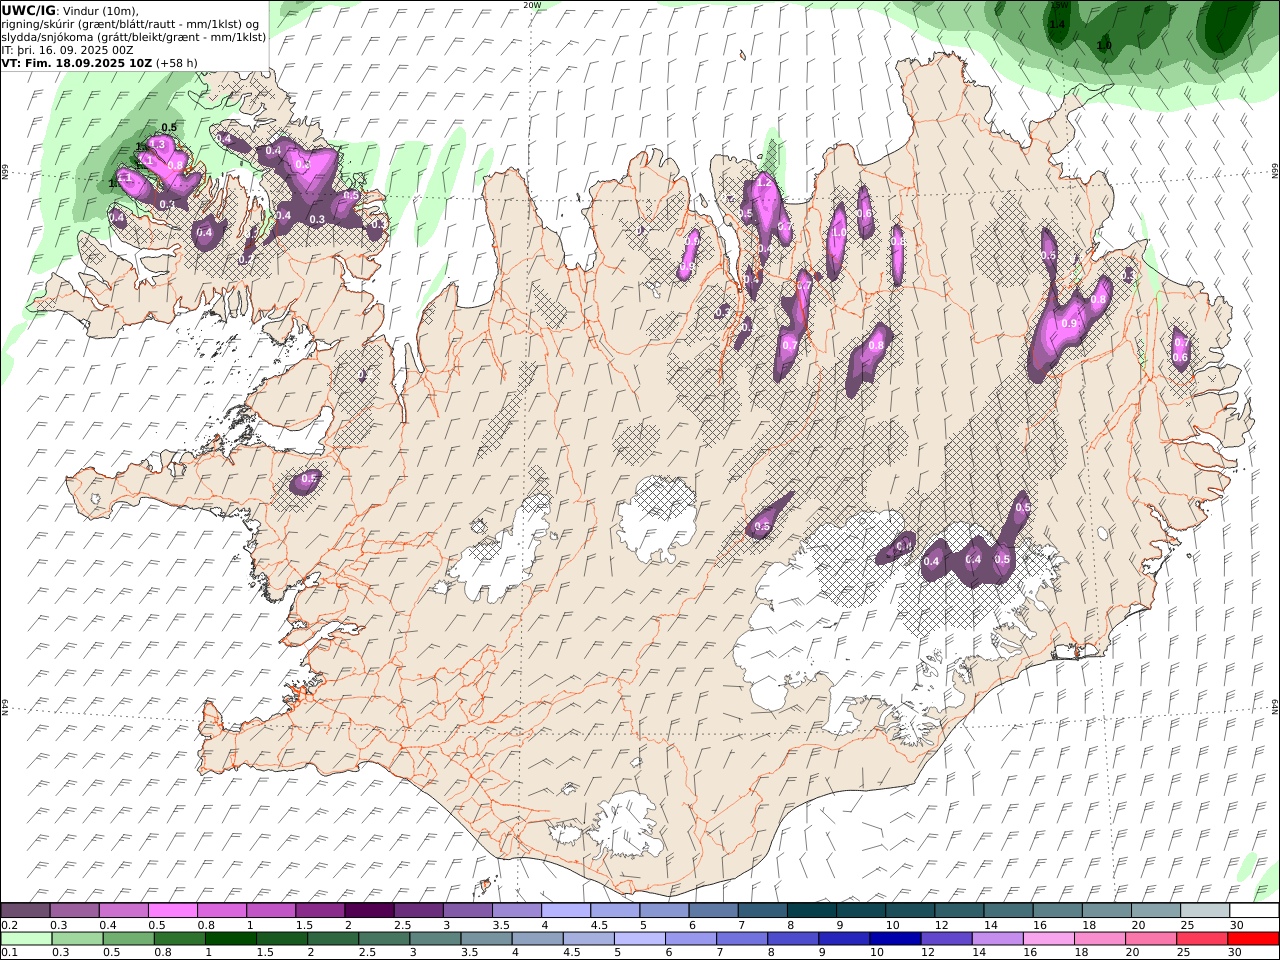Select the 8 blue swatch in the bottom legend row
The image size is (1280, 960).
coord(793,938)
